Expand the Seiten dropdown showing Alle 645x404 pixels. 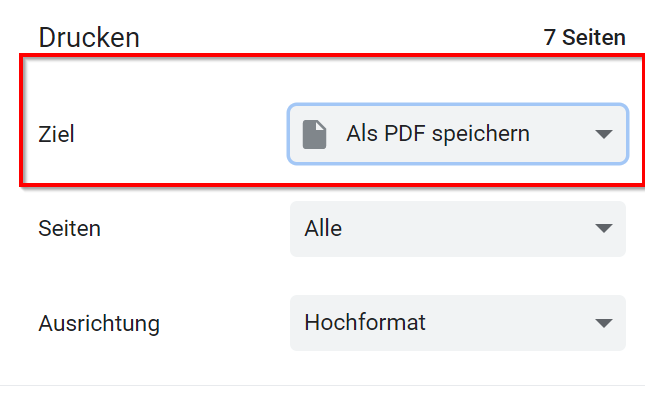click(x=458, y=229)
